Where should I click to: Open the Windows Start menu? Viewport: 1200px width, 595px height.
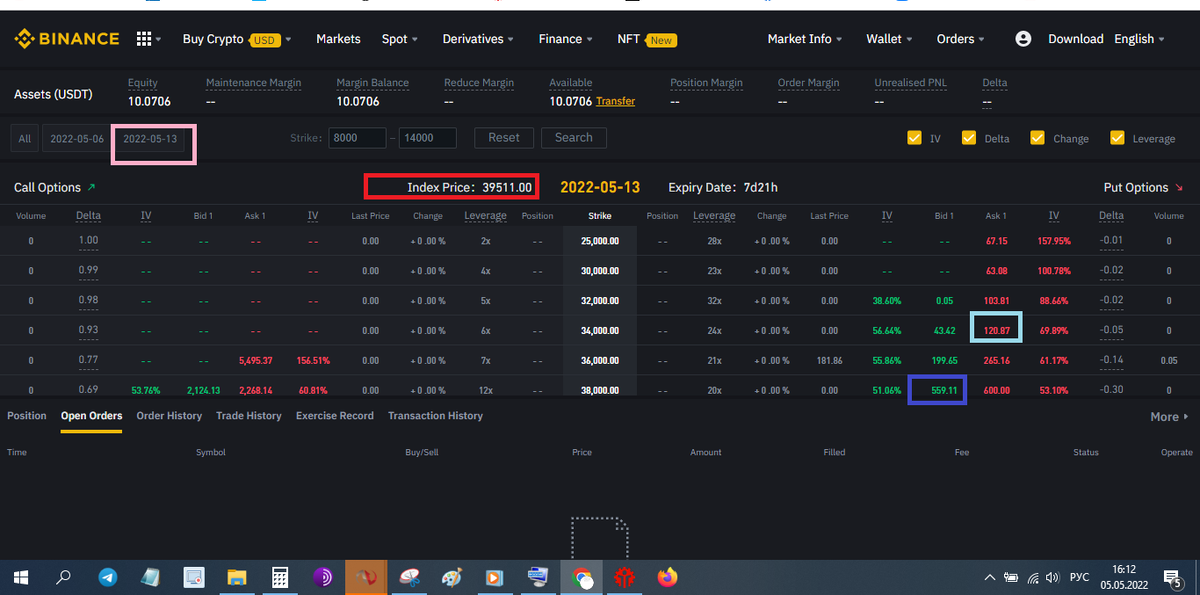pyautogui.click(x=21, y=577)
